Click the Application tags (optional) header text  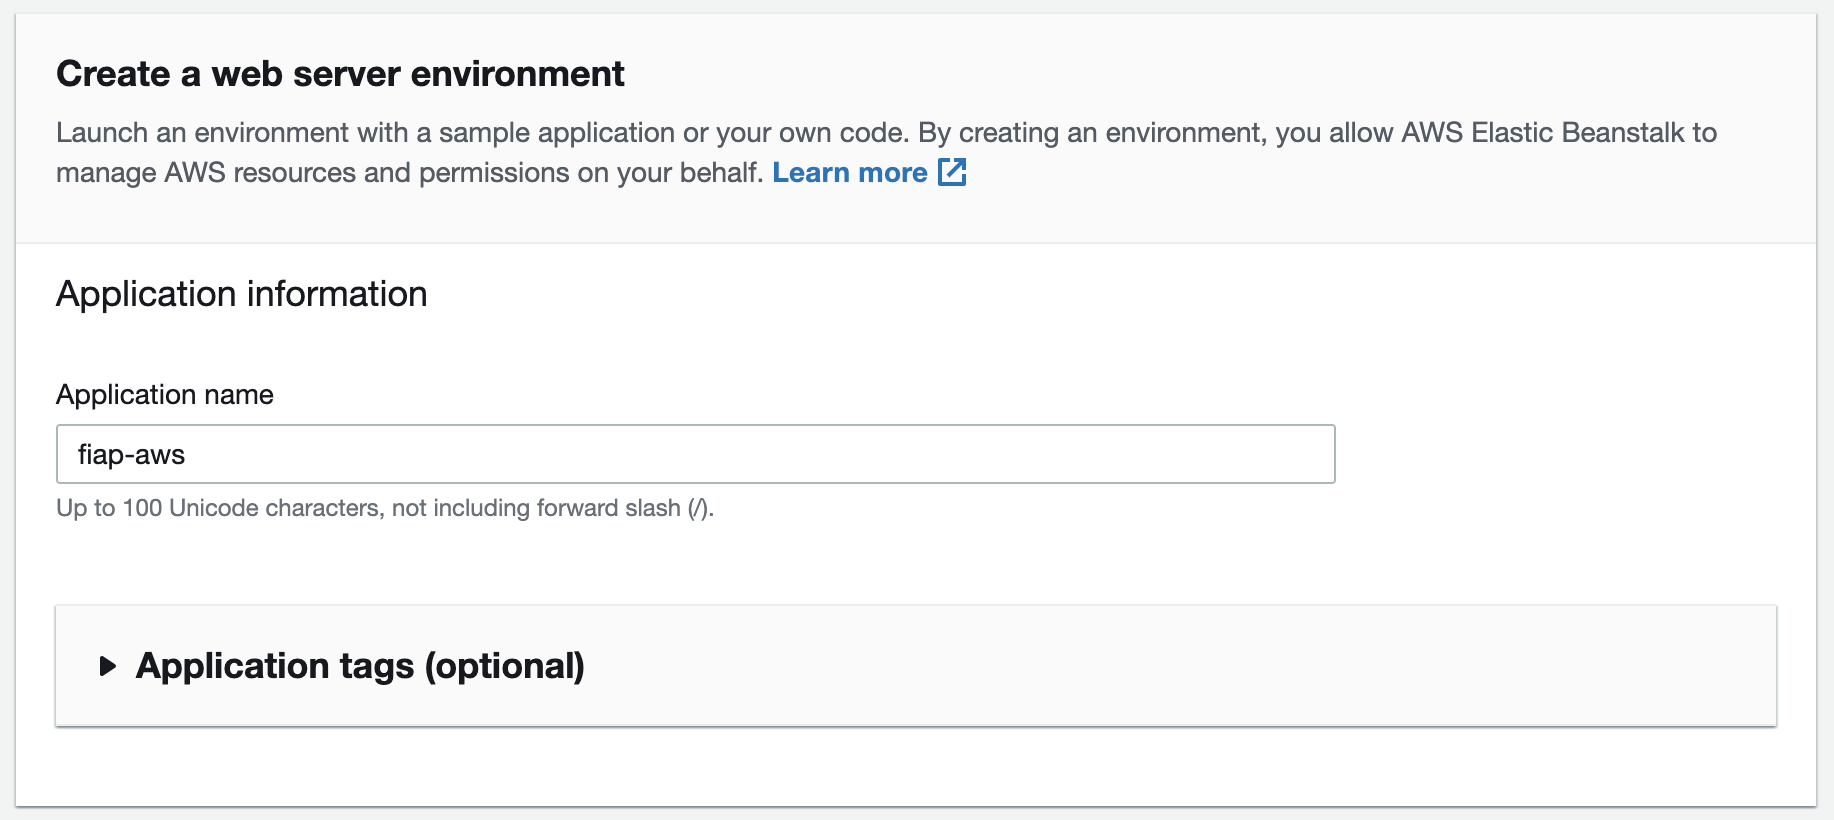[x=360, y=666]
